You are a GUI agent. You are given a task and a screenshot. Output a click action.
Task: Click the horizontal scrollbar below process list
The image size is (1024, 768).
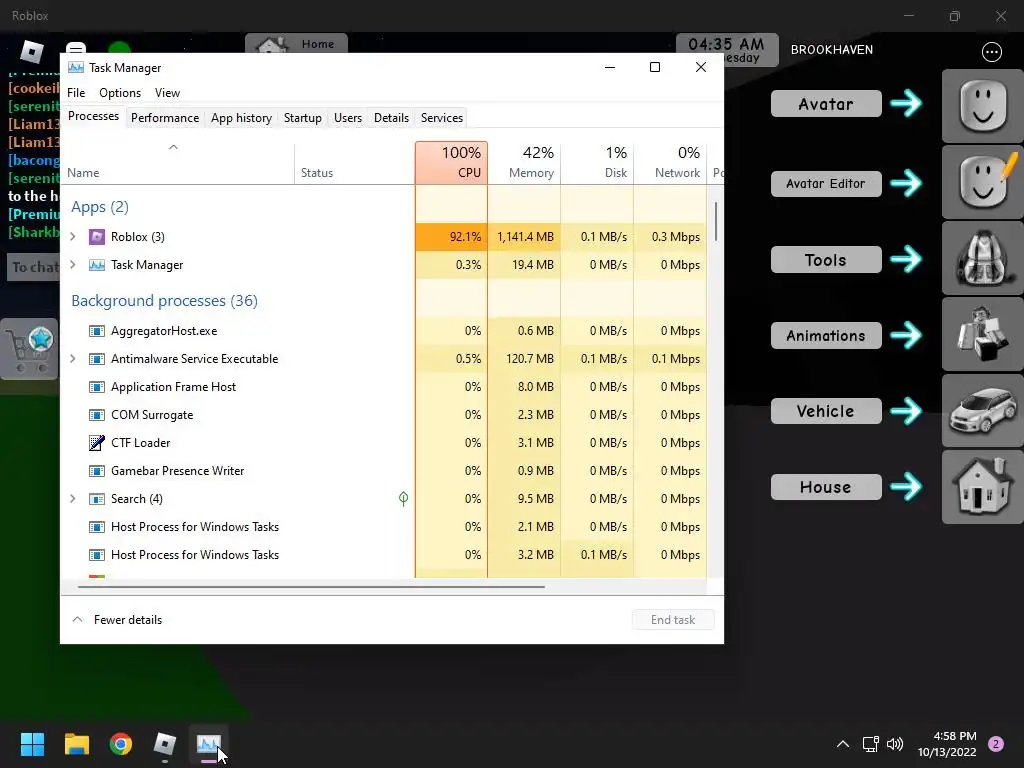(311, 586)
